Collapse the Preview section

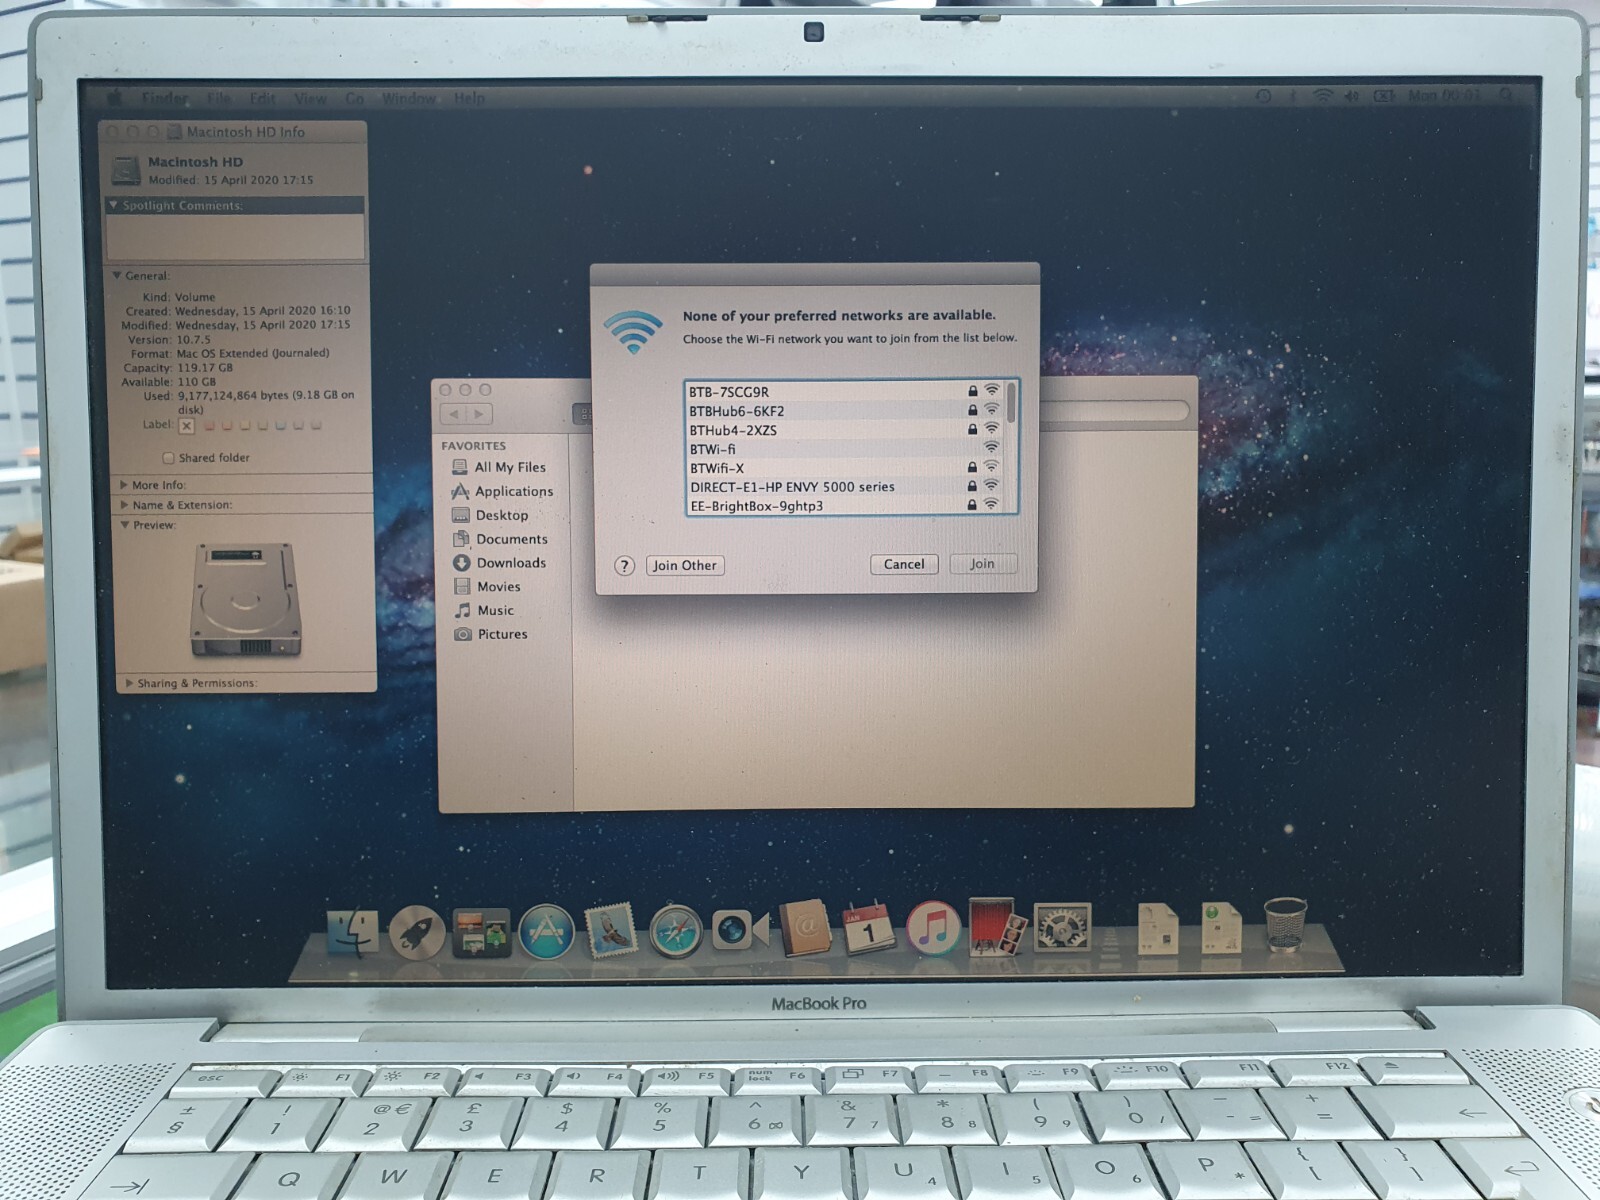pyautogui.click(x=125, y=525)
